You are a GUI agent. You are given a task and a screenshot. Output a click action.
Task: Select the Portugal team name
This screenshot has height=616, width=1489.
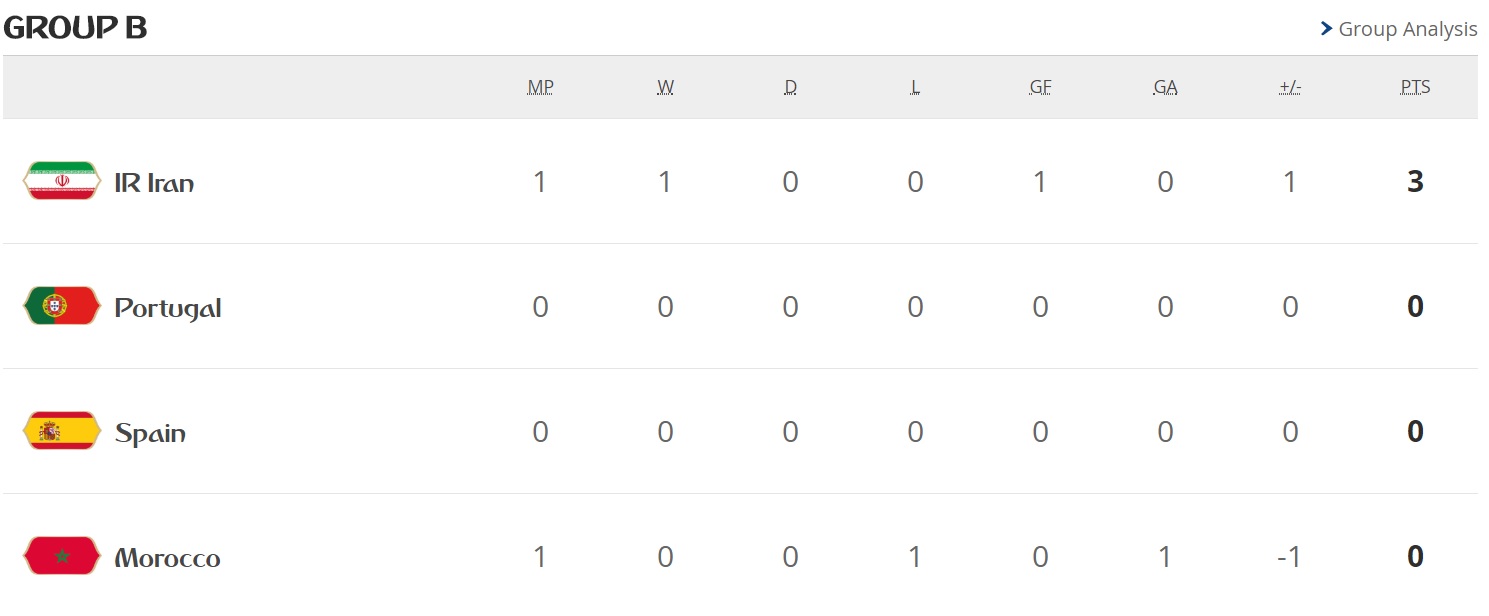pyautogui.click(x=168, y=308)
